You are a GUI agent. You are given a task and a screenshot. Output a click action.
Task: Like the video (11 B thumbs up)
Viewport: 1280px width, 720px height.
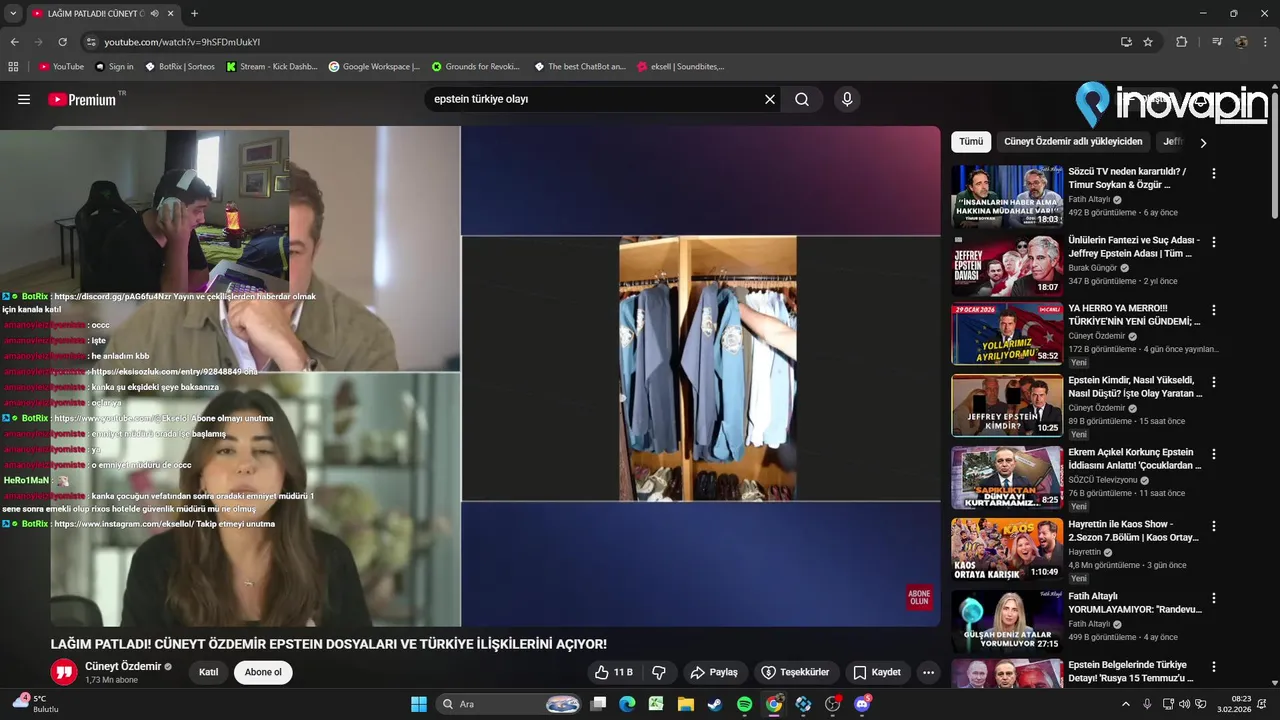pyautogui.click(x=613, y=672)
